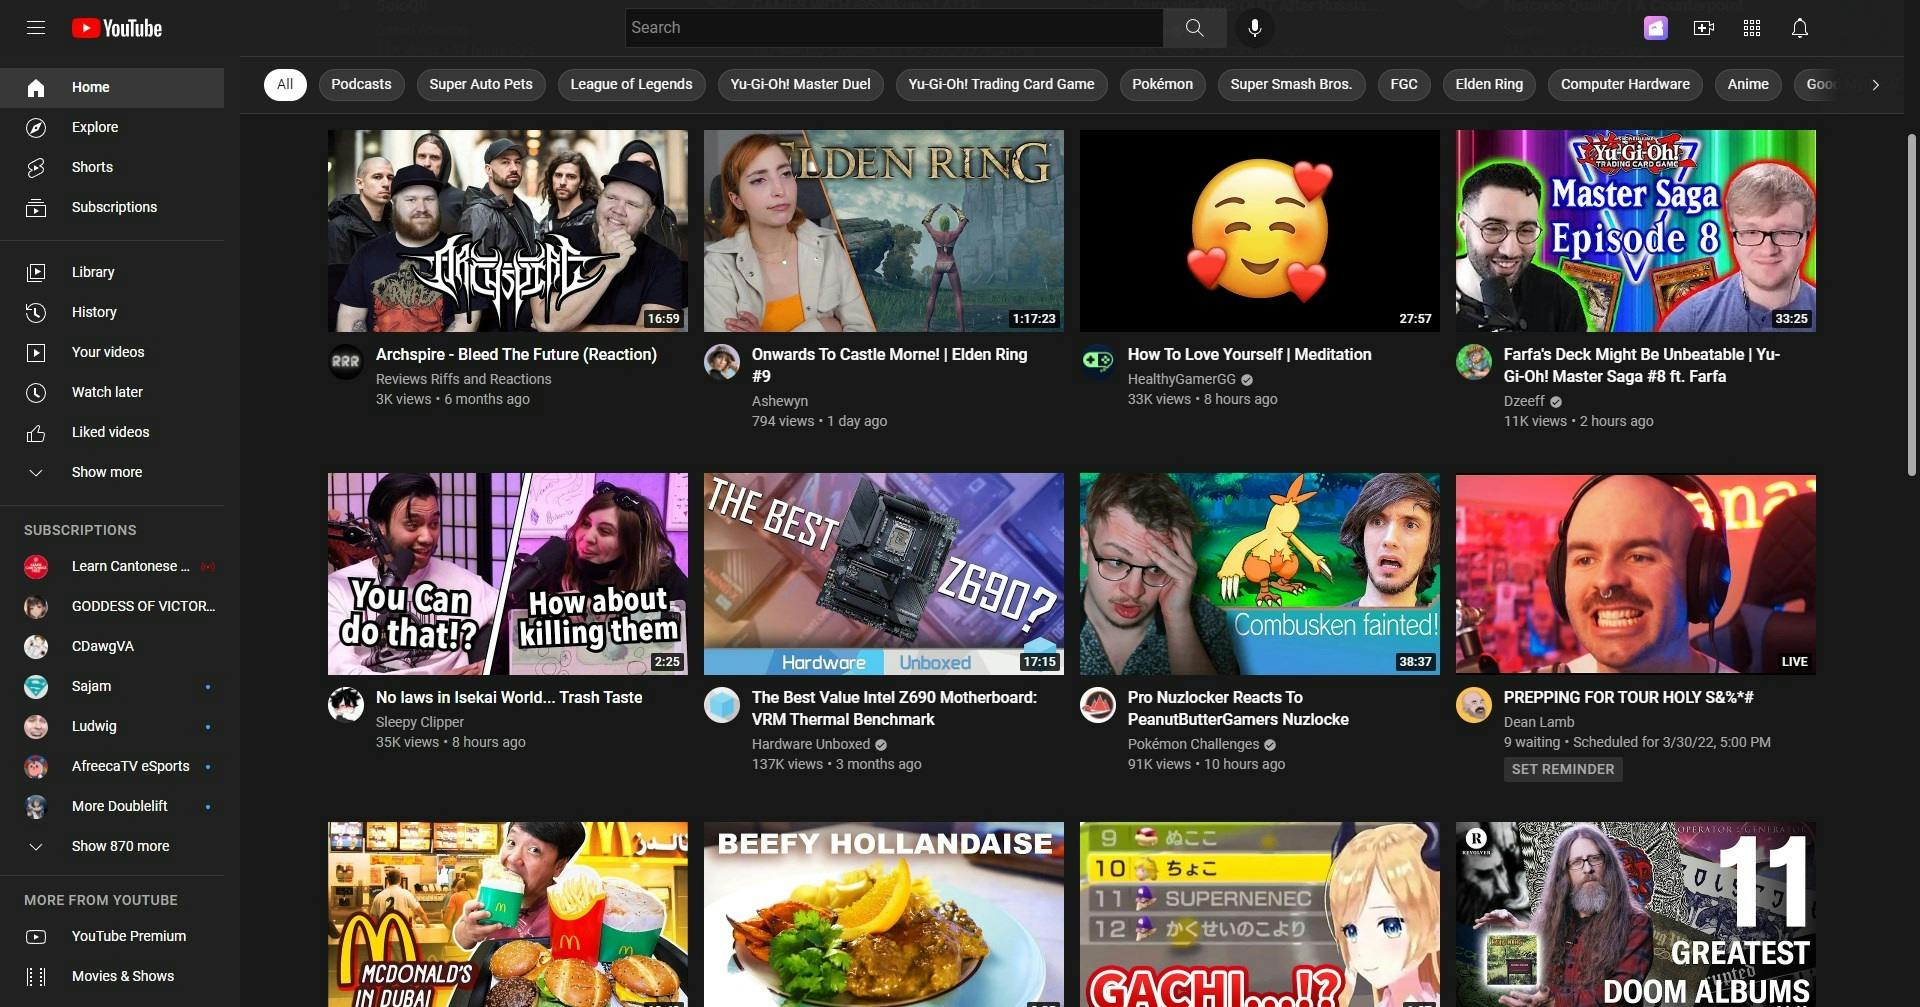The image size is (1920, 1007).
Task: Open No laws in Isekai World title
Action: (509, 698)
